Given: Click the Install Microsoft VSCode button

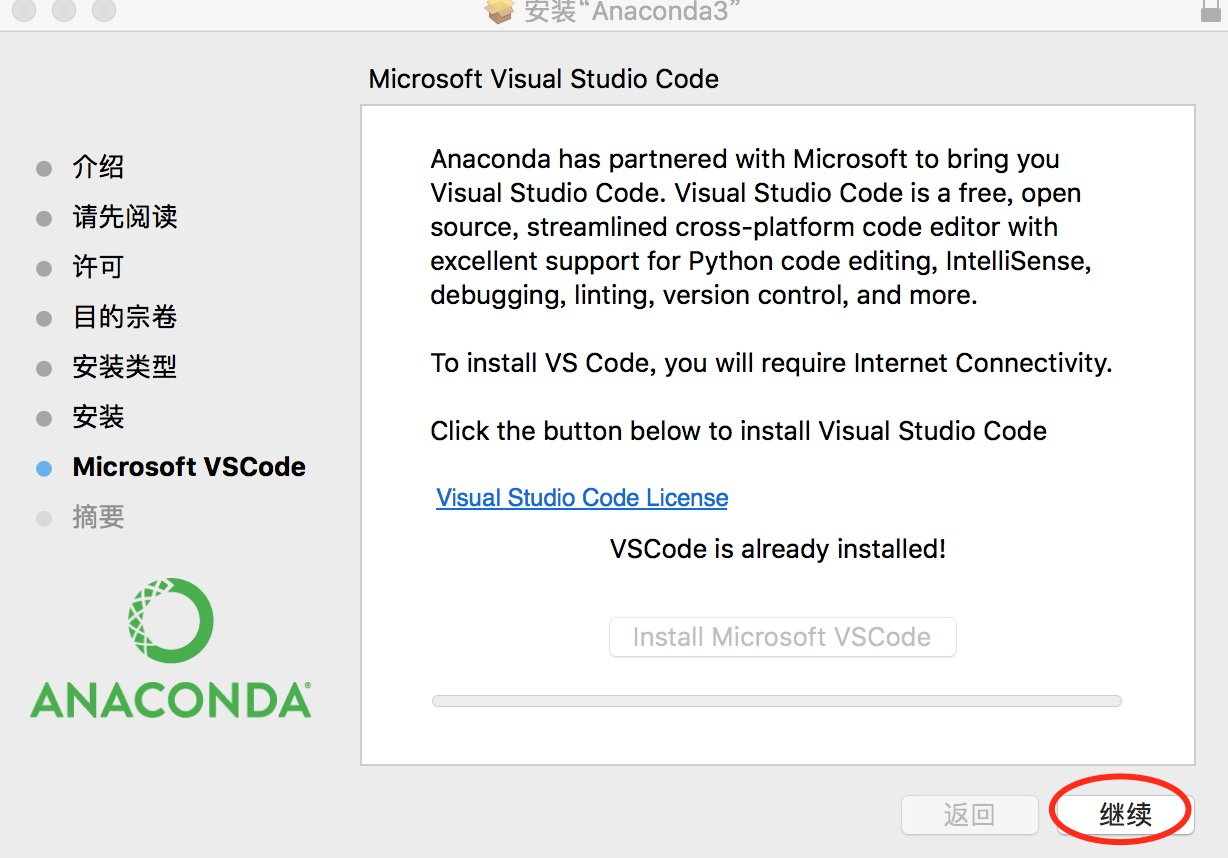Looking at the screenshot, I should point(782,637).
